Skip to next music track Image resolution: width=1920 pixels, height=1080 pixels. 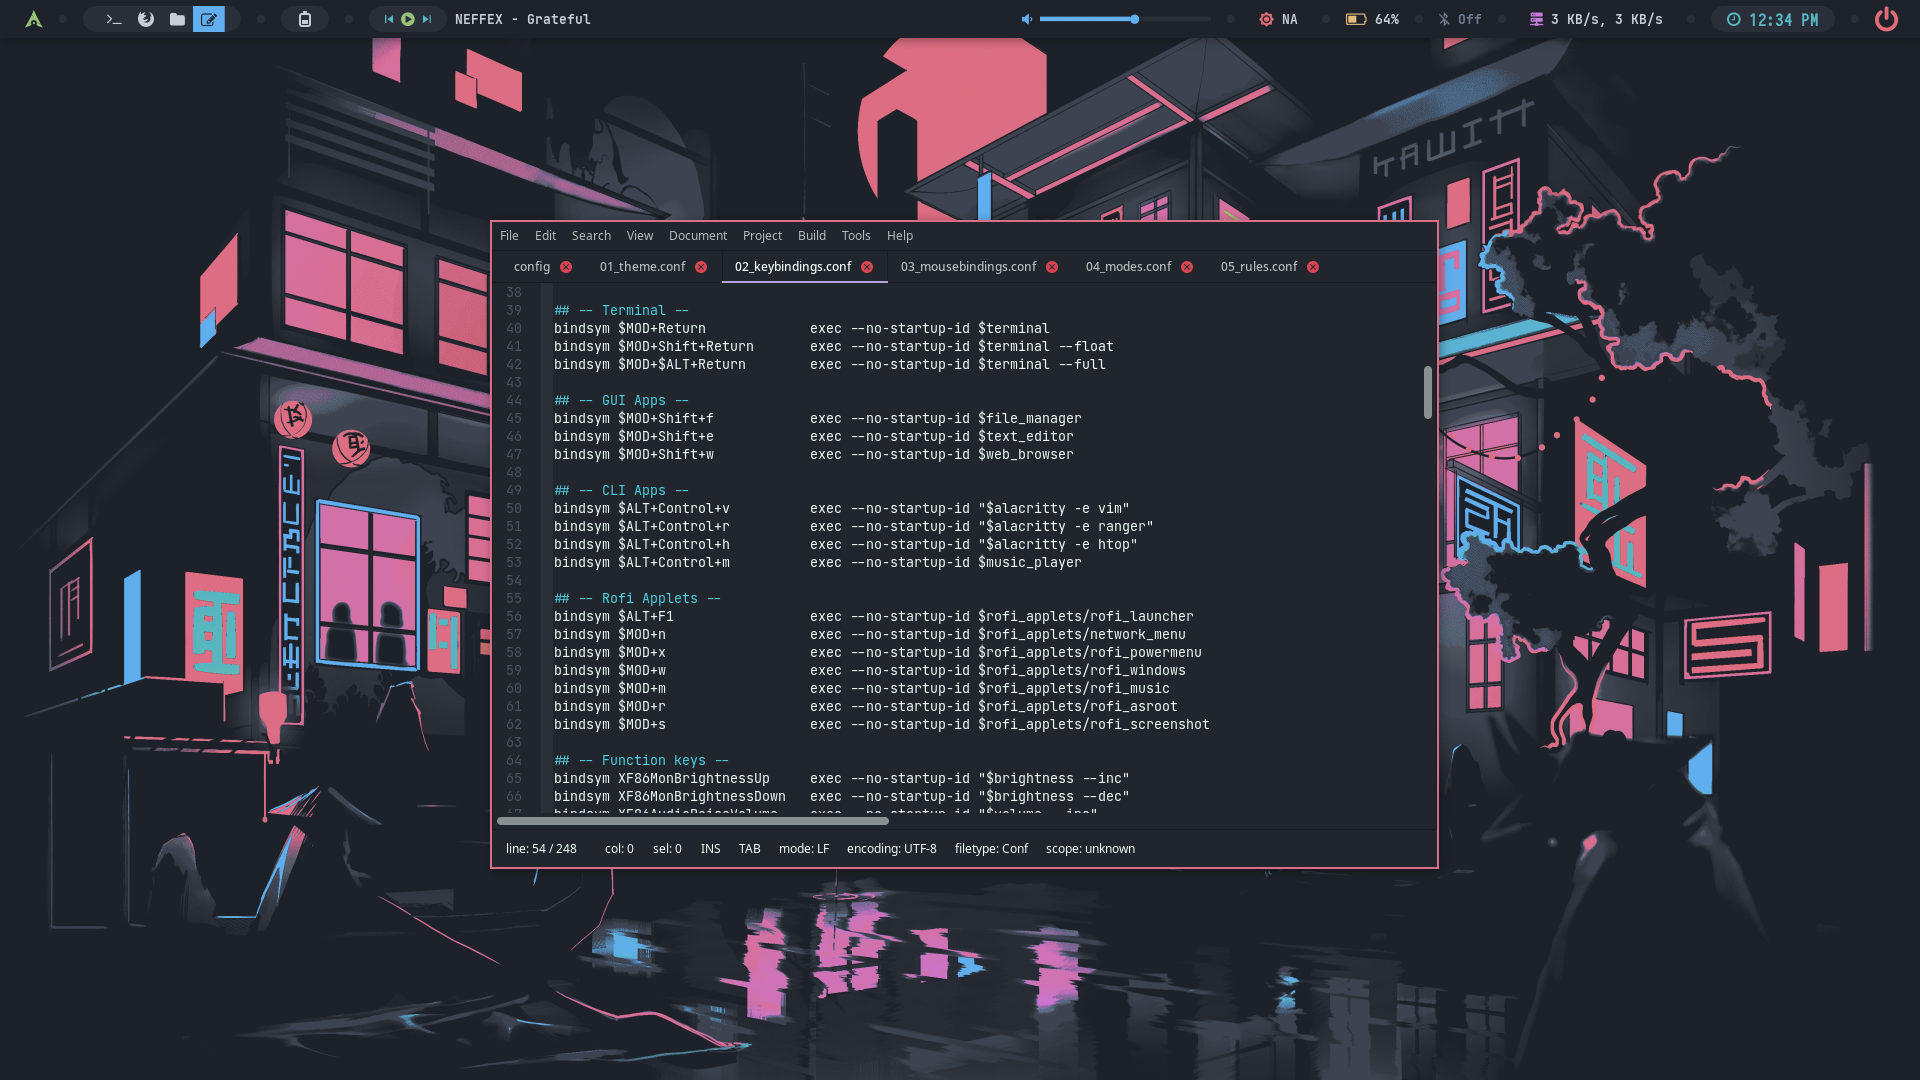tap(427, 19)
